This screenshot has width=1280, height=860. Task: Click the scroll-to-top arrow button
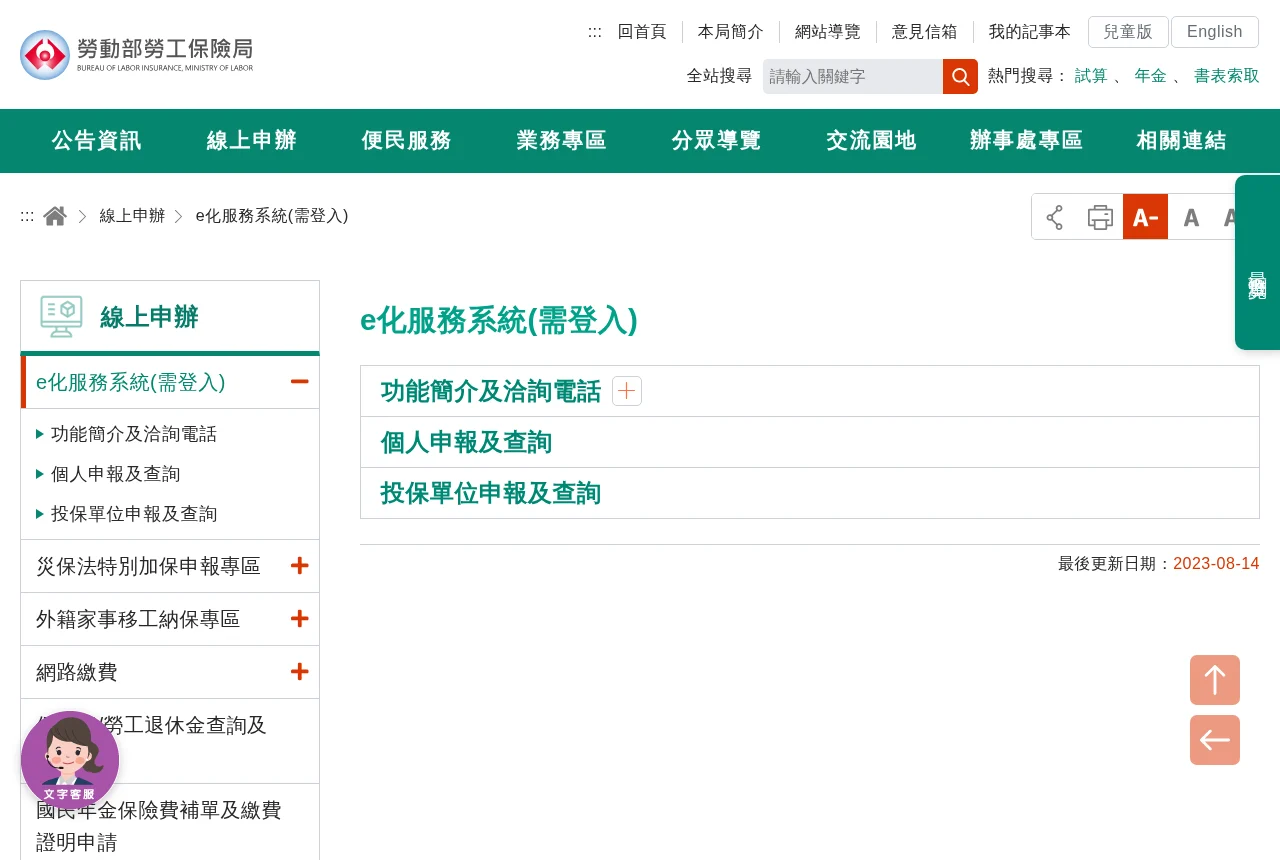[x=1215, y=680]
